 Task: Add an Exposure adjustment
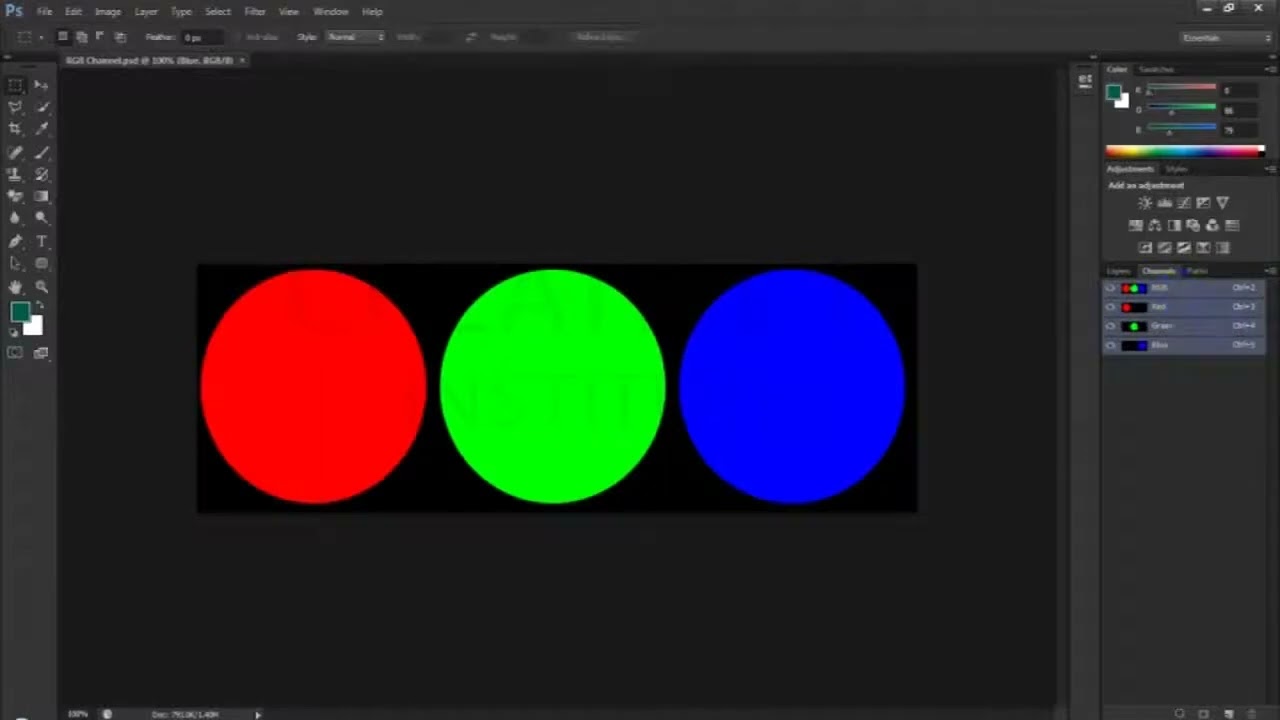point(1203,203)
